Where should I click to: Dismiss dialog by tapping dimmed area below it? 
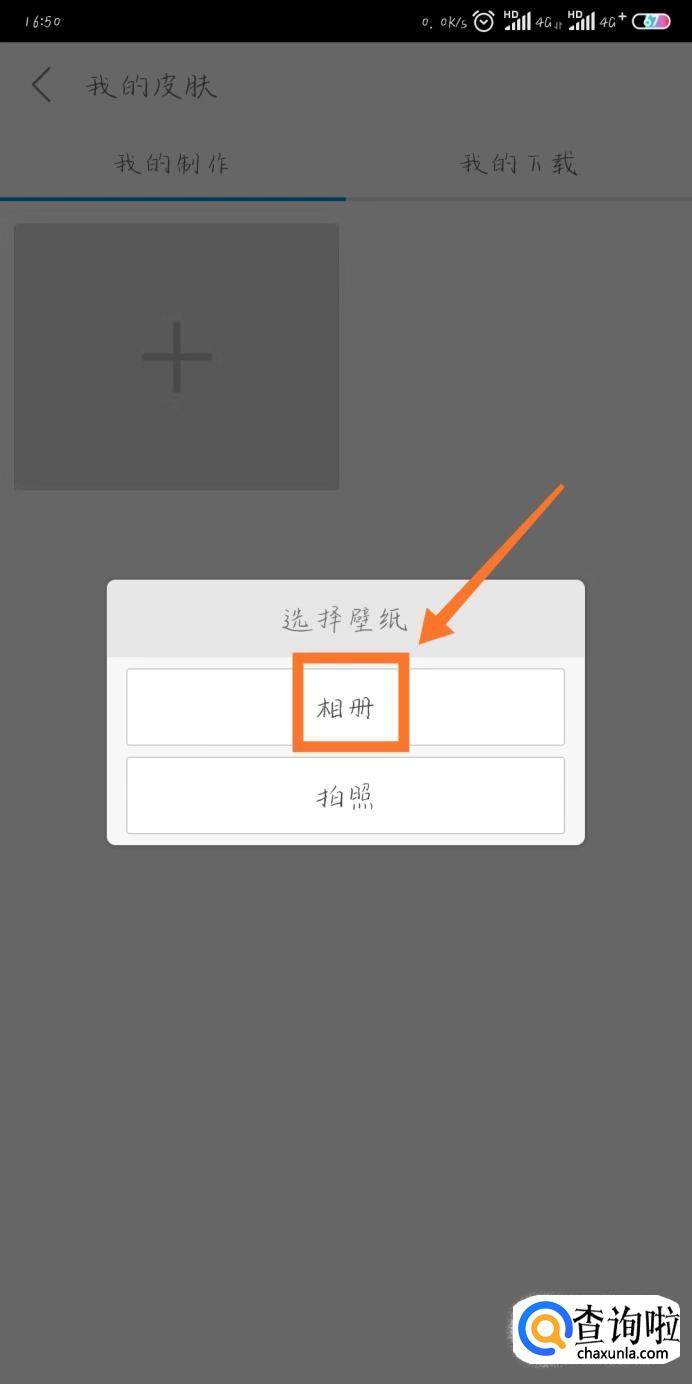(345, 1050)
